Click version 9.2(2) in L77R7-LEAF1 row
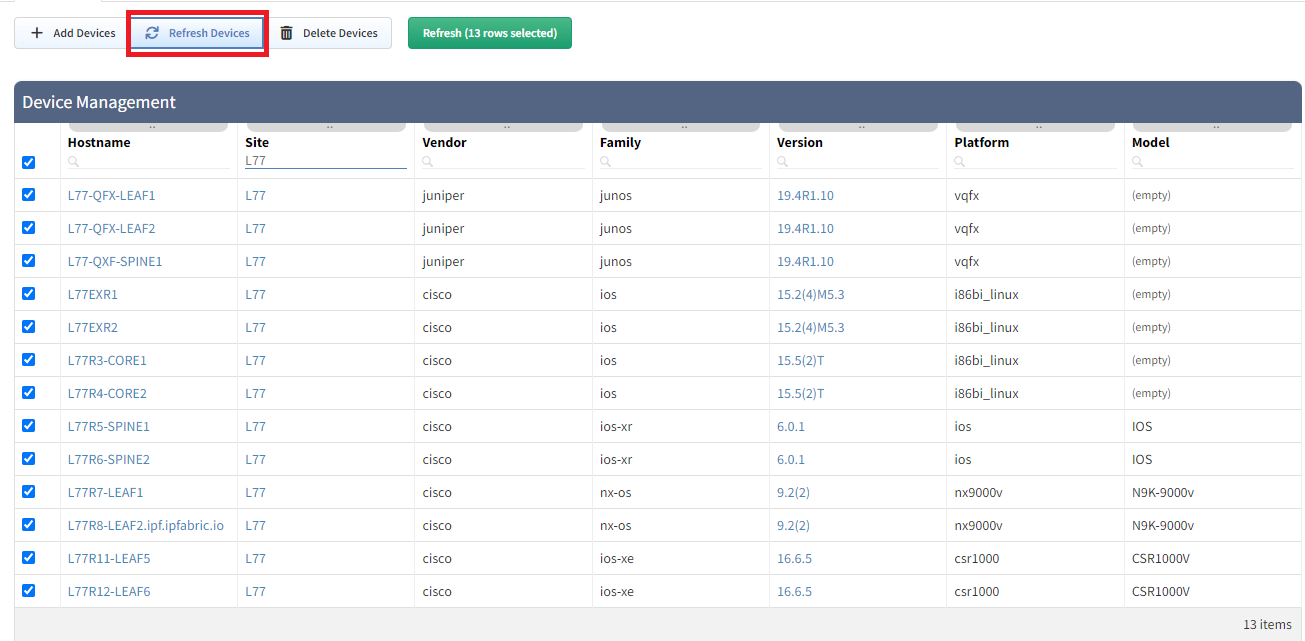The width and height of the screenshot is (1305, 641). click(794, 492)
